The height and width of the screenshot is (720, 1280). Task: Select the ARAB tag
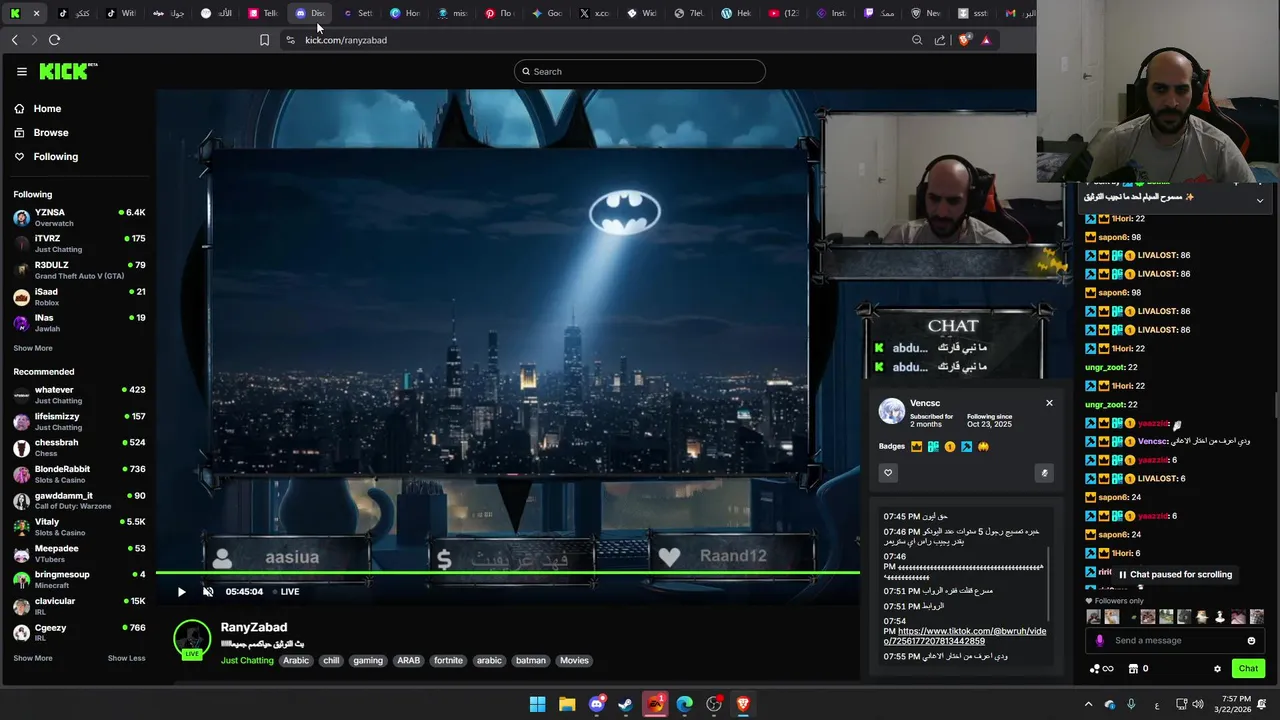pyautogui.click(x=408, y=660)
